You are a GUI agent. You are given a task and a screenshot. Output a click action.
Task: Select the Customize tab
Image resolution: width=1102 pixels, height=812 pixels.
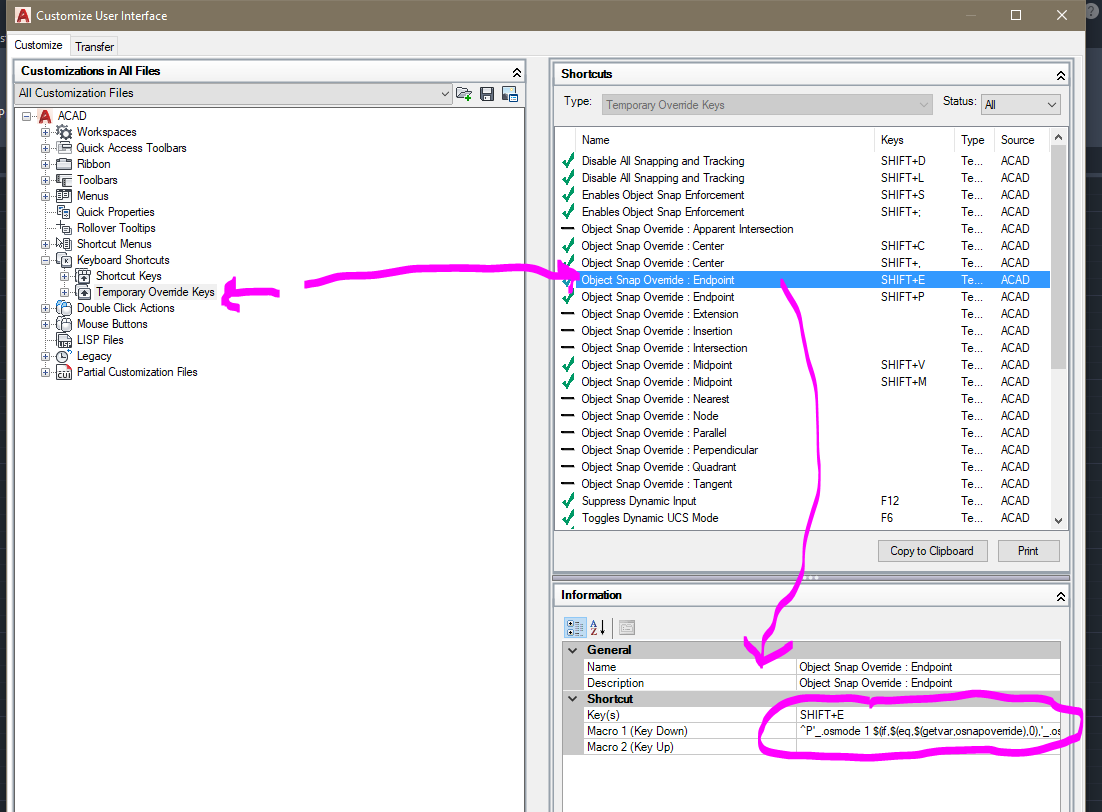tap(39, 46)
